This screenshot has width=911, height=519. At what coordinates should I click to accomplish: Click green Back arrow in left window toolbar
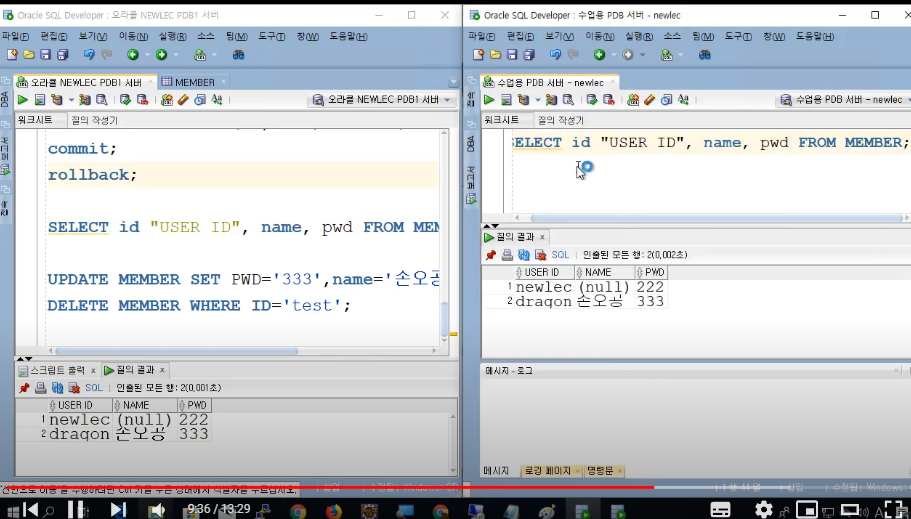(133, 55)
